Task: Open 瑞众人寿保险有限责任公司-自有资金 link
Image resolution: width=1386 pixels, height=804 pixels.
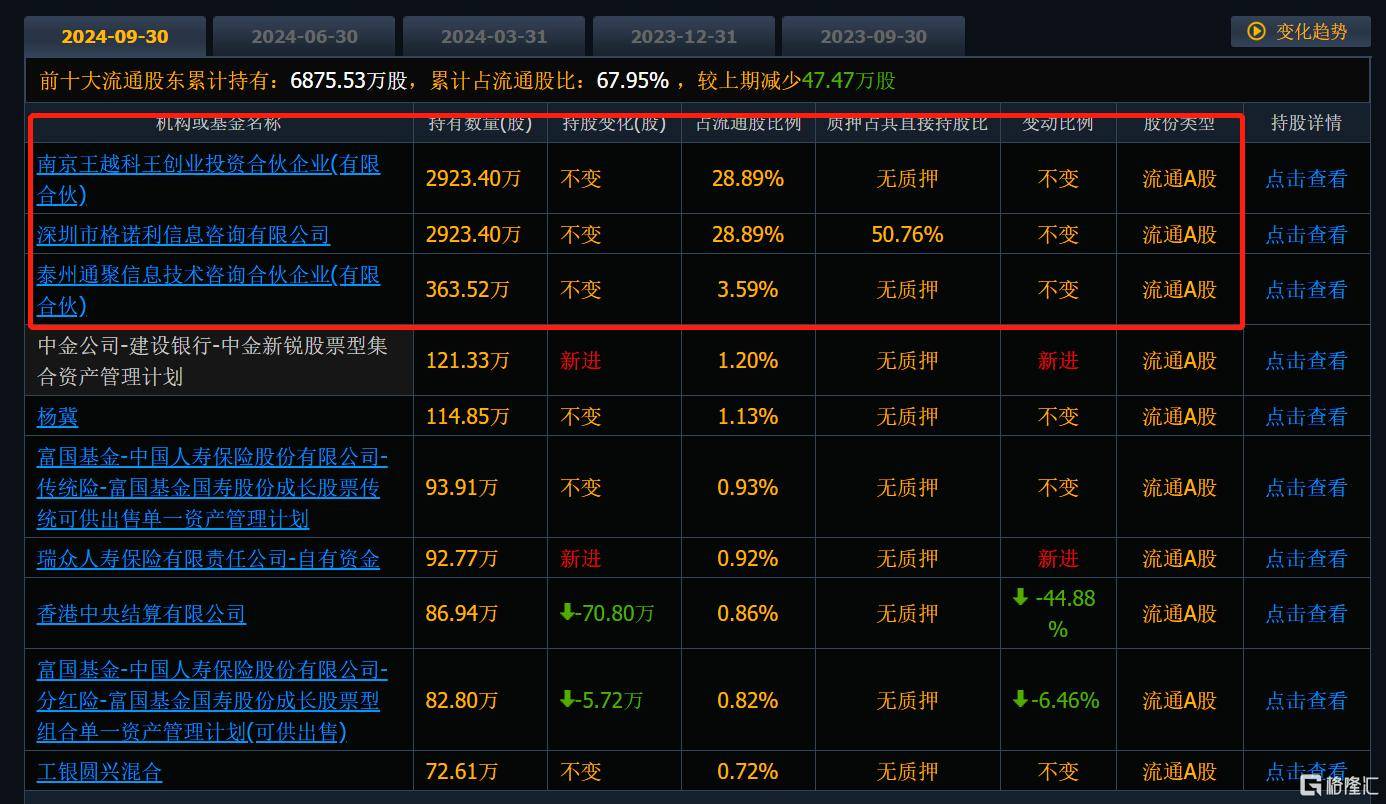Action: click(208, 558)
